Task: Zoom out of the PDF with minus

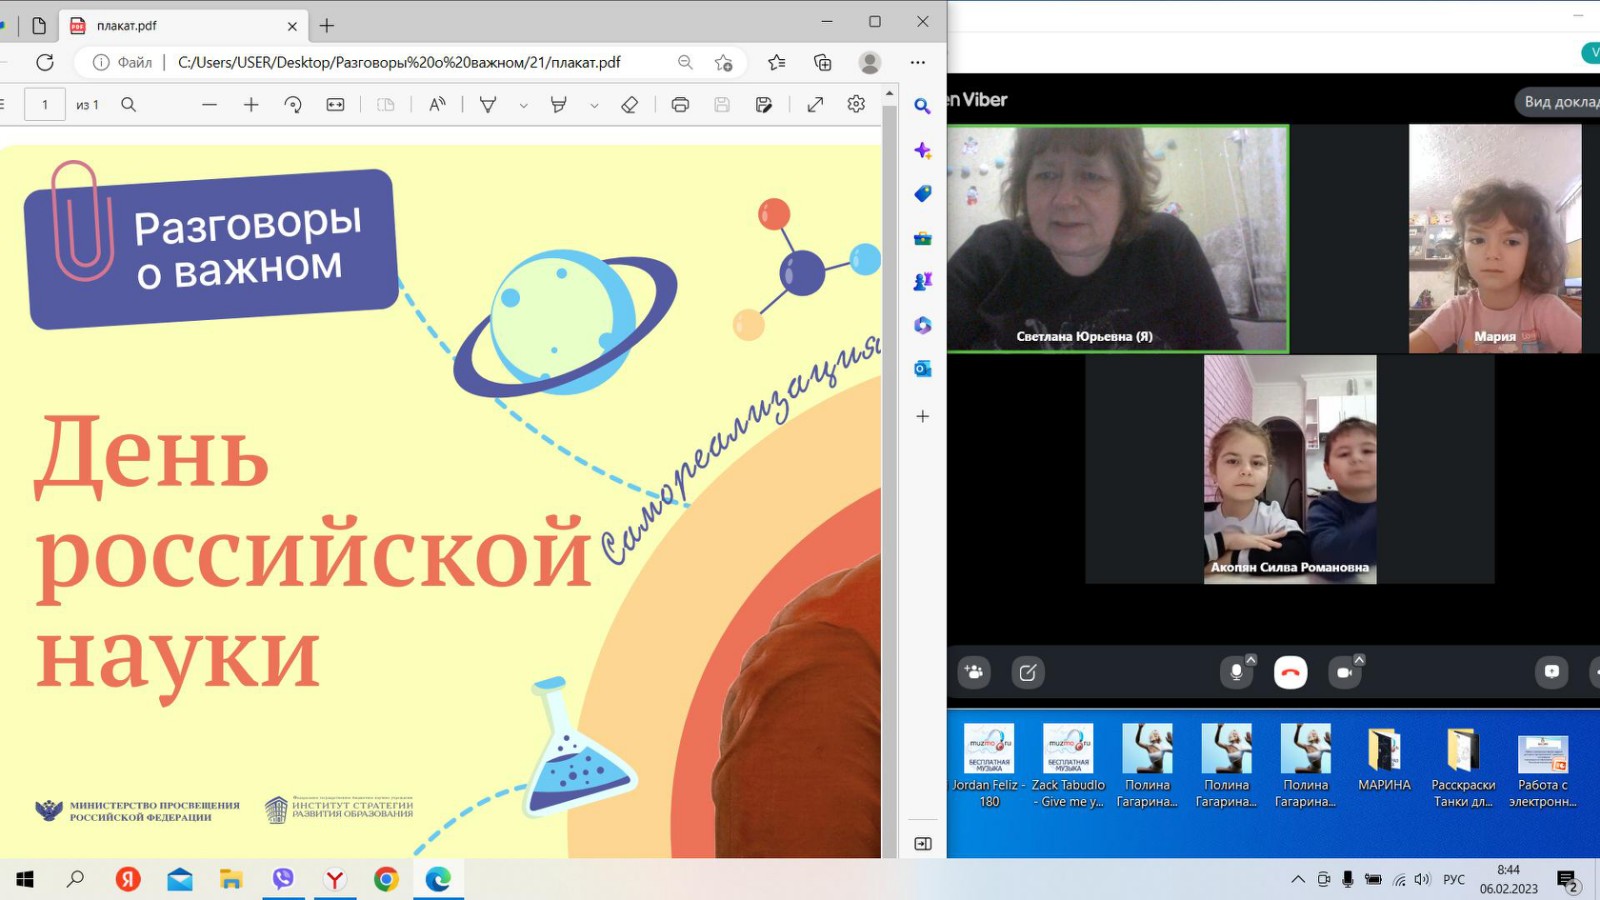Action: 209,104
